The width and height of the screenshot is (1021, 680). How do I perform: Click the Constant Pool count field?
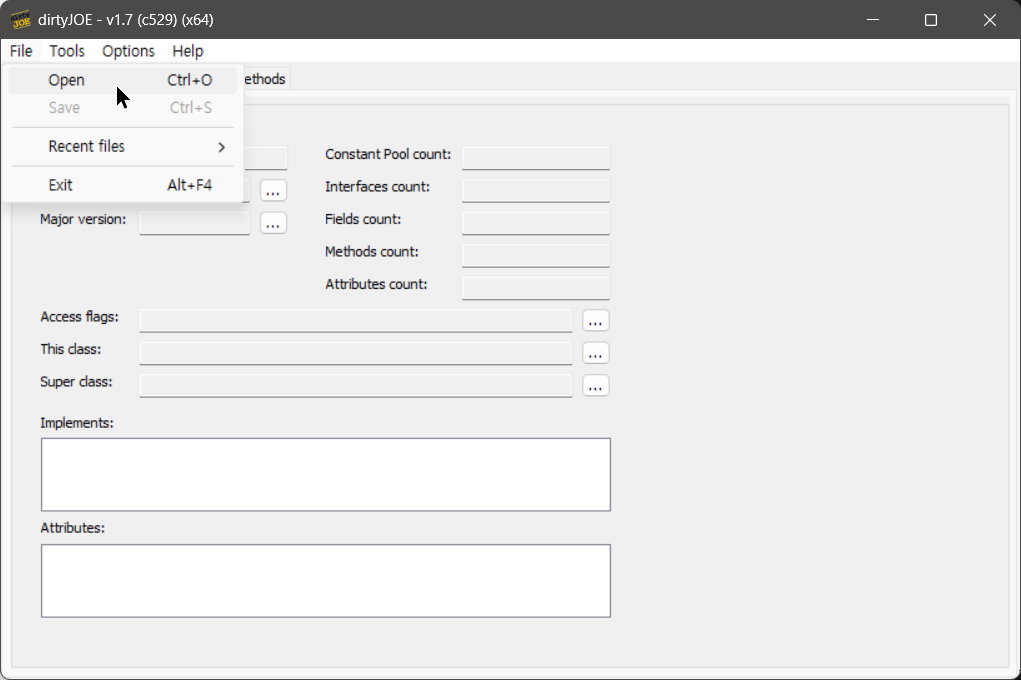(x=536, y=158)
